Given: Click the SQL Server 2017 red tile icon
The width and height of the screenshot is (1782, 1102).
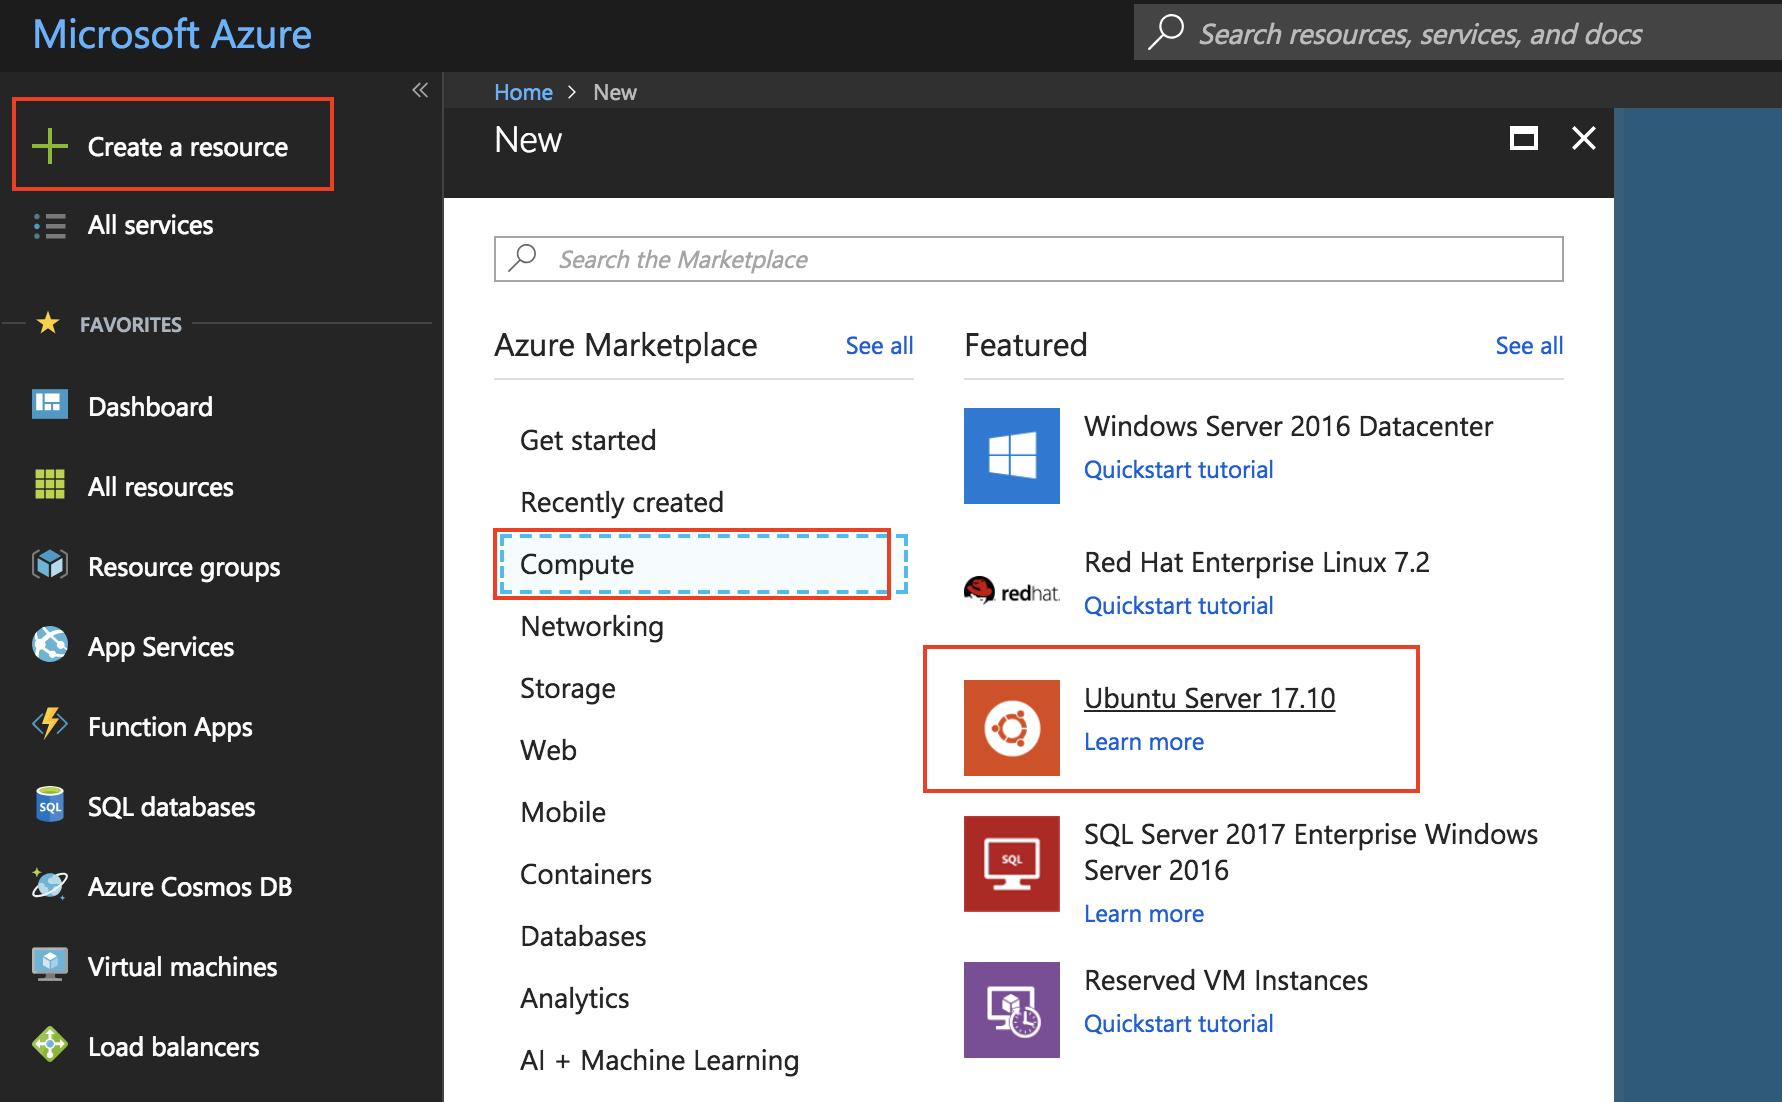Looking at the screenshot, I should click(1011, 864).
